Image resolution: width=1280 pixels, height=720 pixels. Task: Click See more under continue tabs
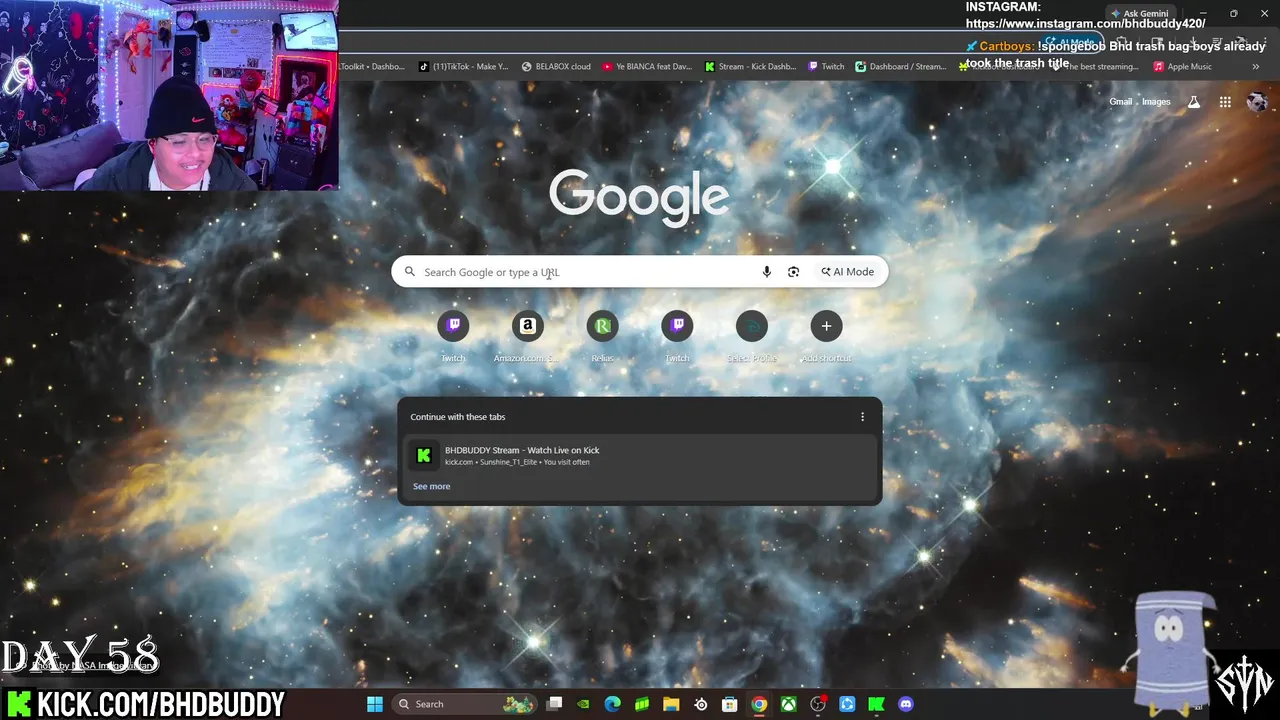click(432, 487)
